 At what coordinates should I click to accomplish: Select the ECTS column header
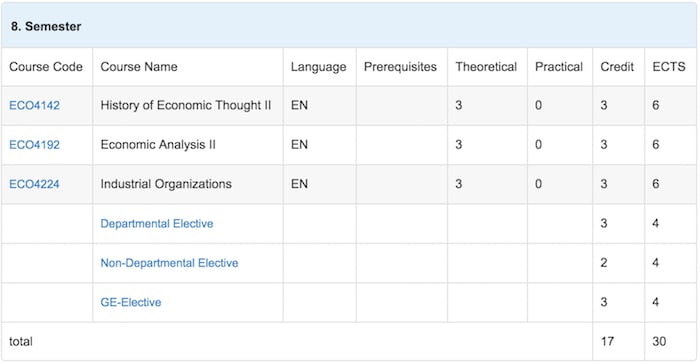click(x=669, y=67)
